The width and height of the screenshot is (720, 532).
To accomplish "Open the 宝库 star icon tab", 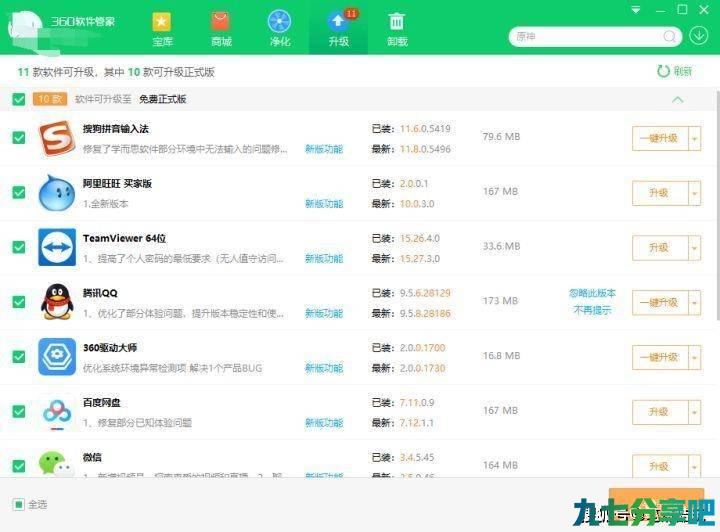I will (x=162, y=29).
